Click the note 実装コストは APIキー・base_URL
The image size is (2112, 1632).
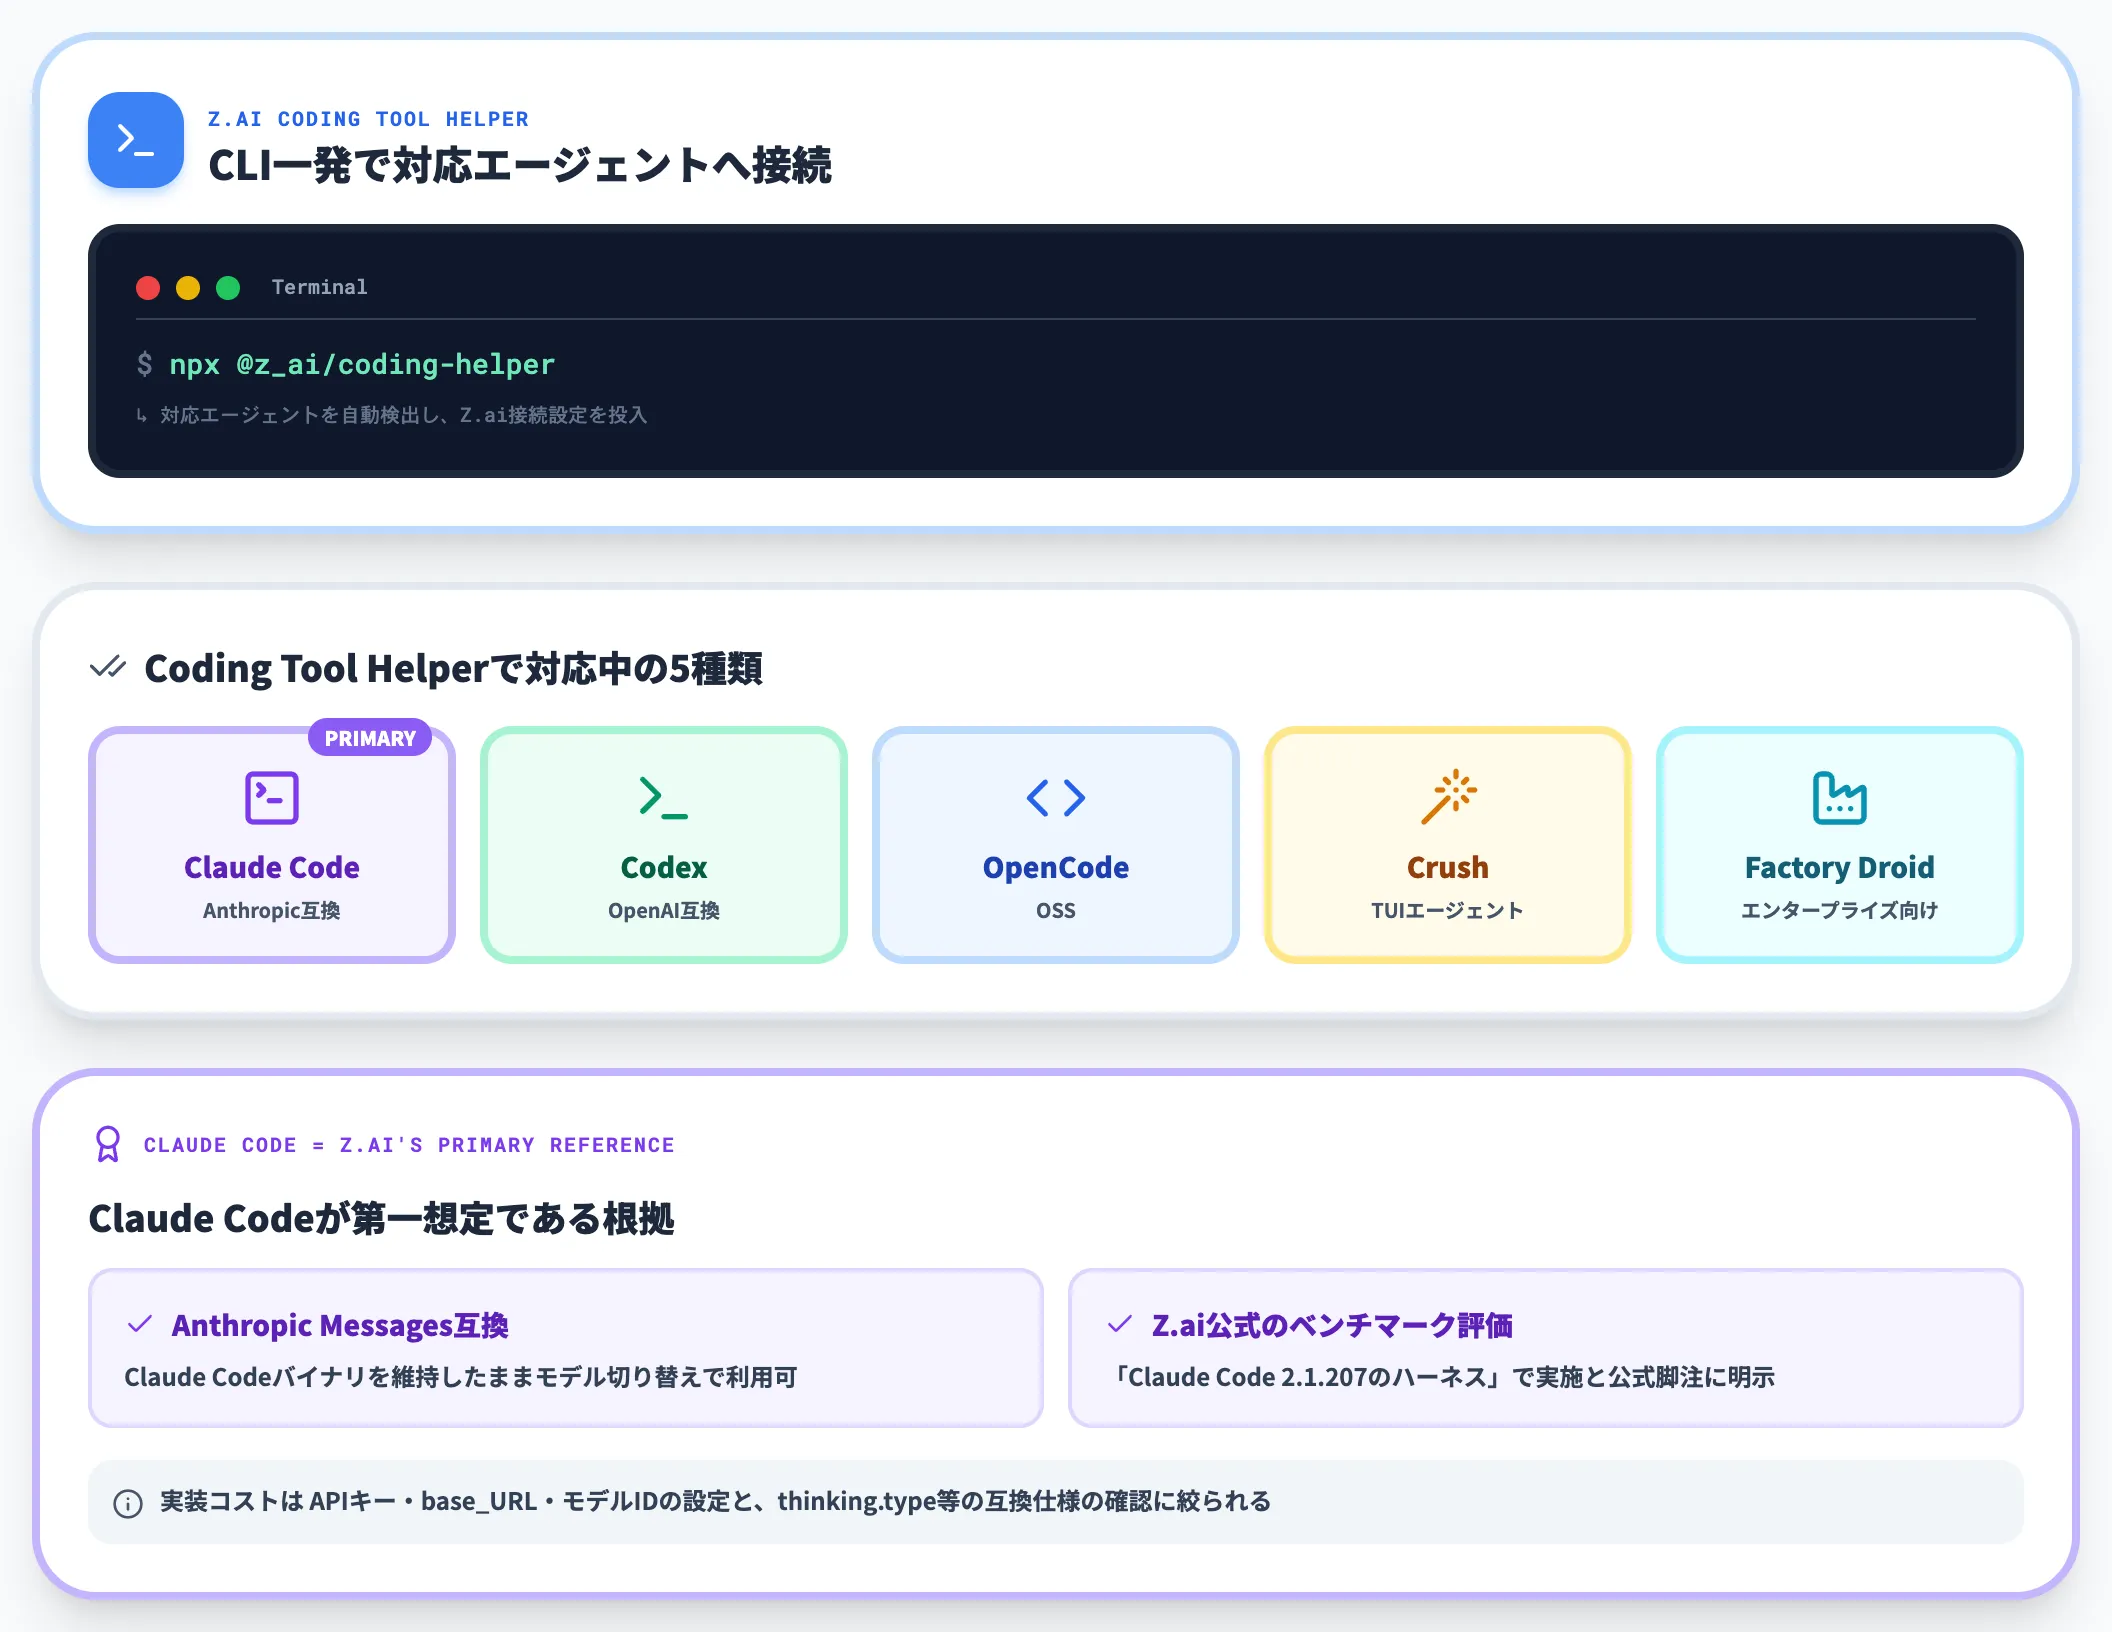[715, 1502]
